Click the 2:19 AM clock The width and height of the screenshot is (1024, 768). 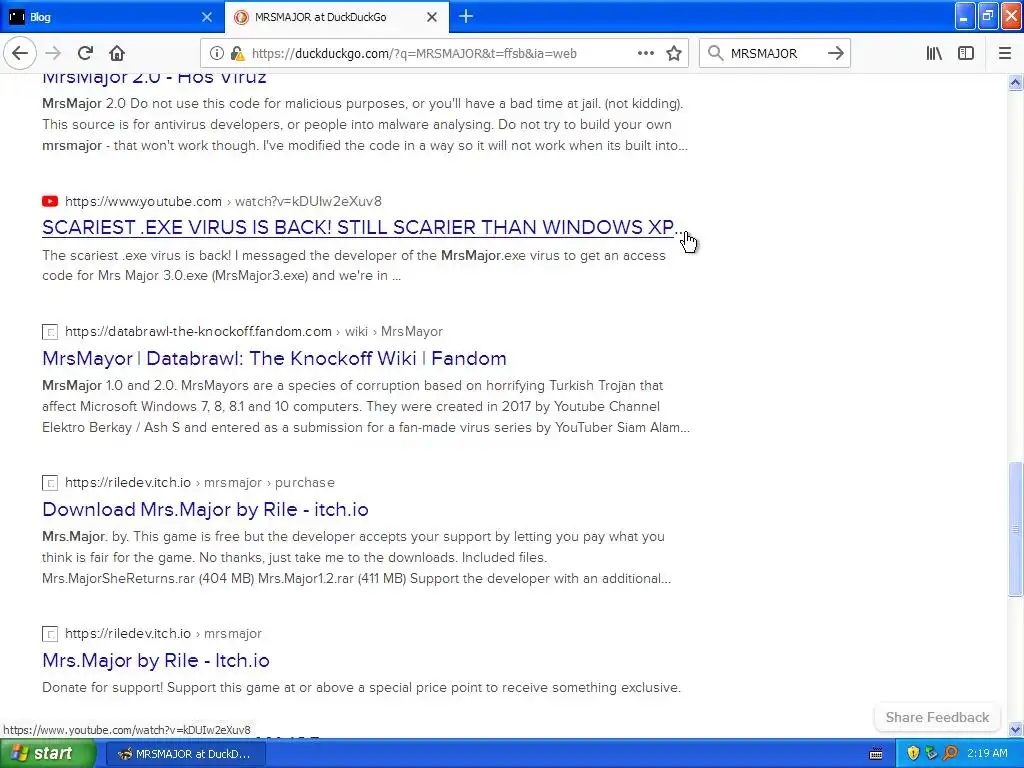987,754
